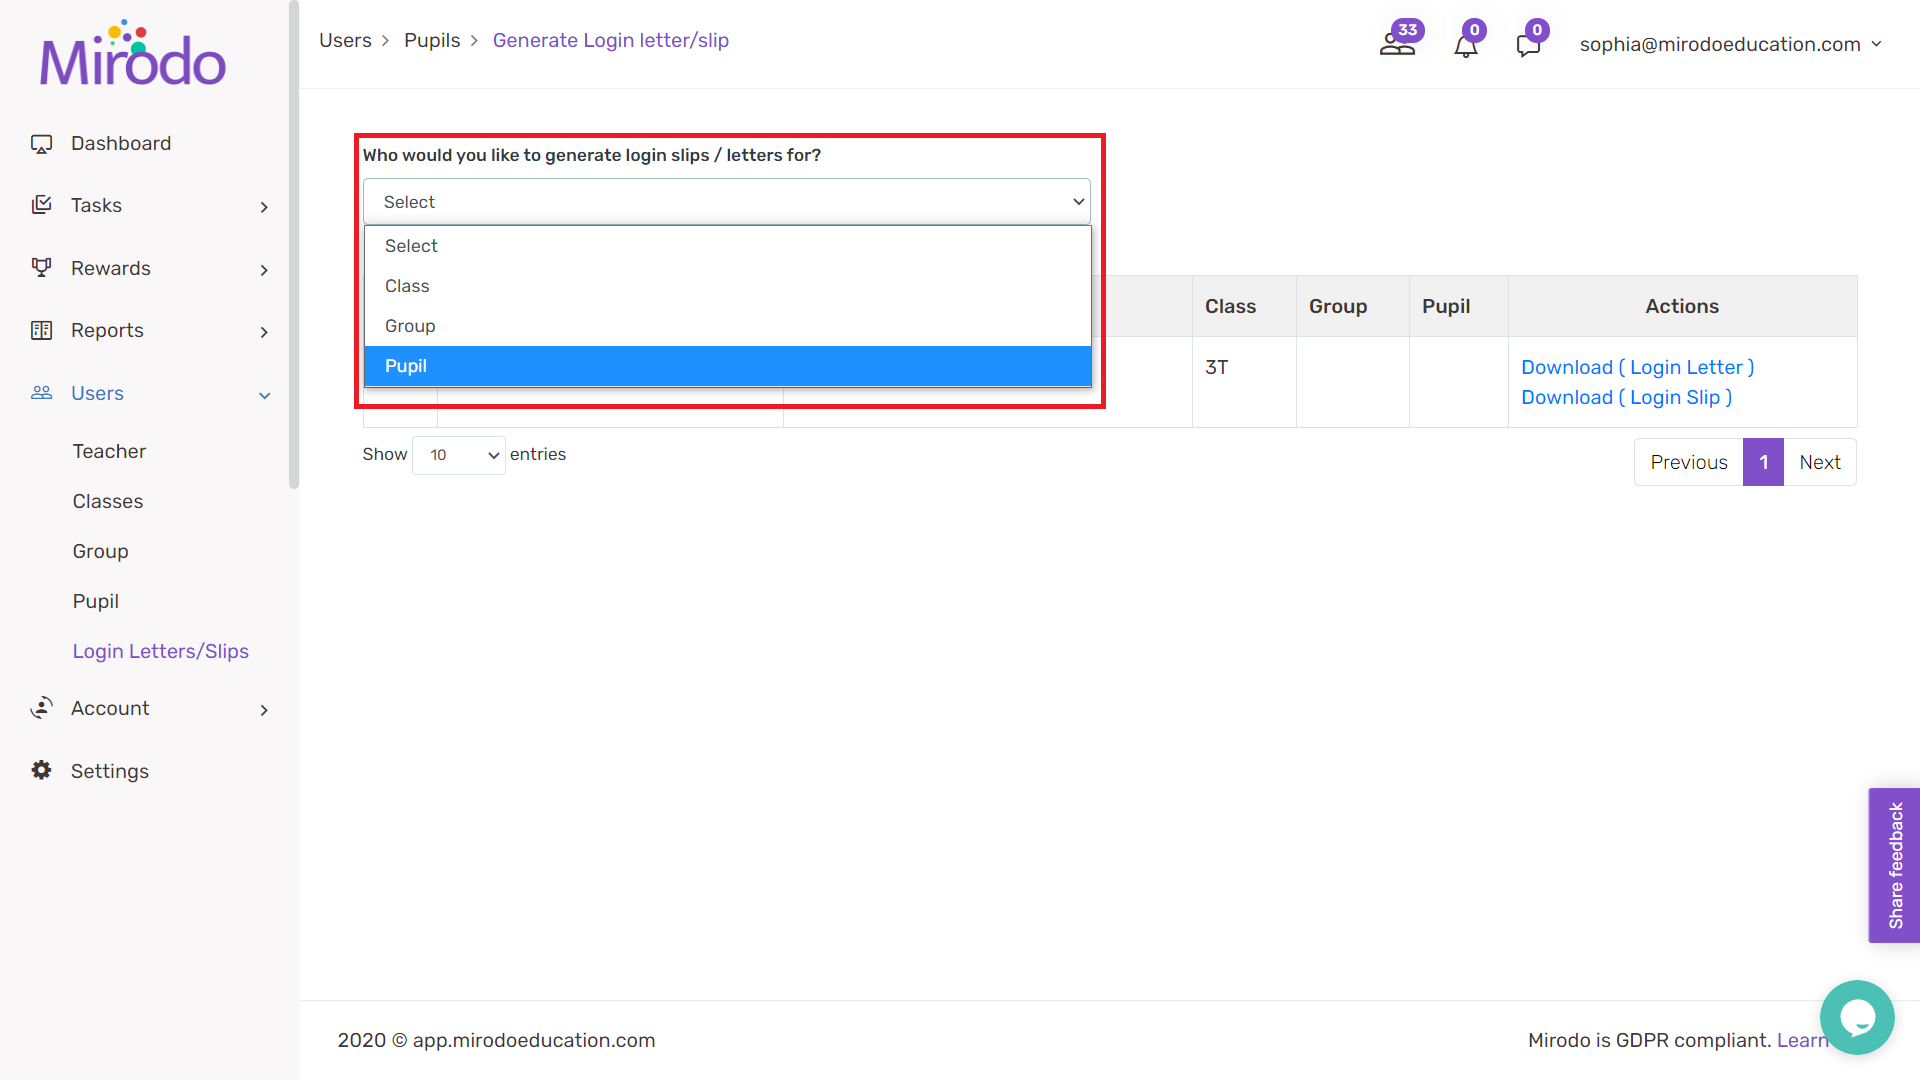Click the Share feedback side tab
Image resolution: width=1920 pixels, height=1080 pixels.
tap(1894, 865)
